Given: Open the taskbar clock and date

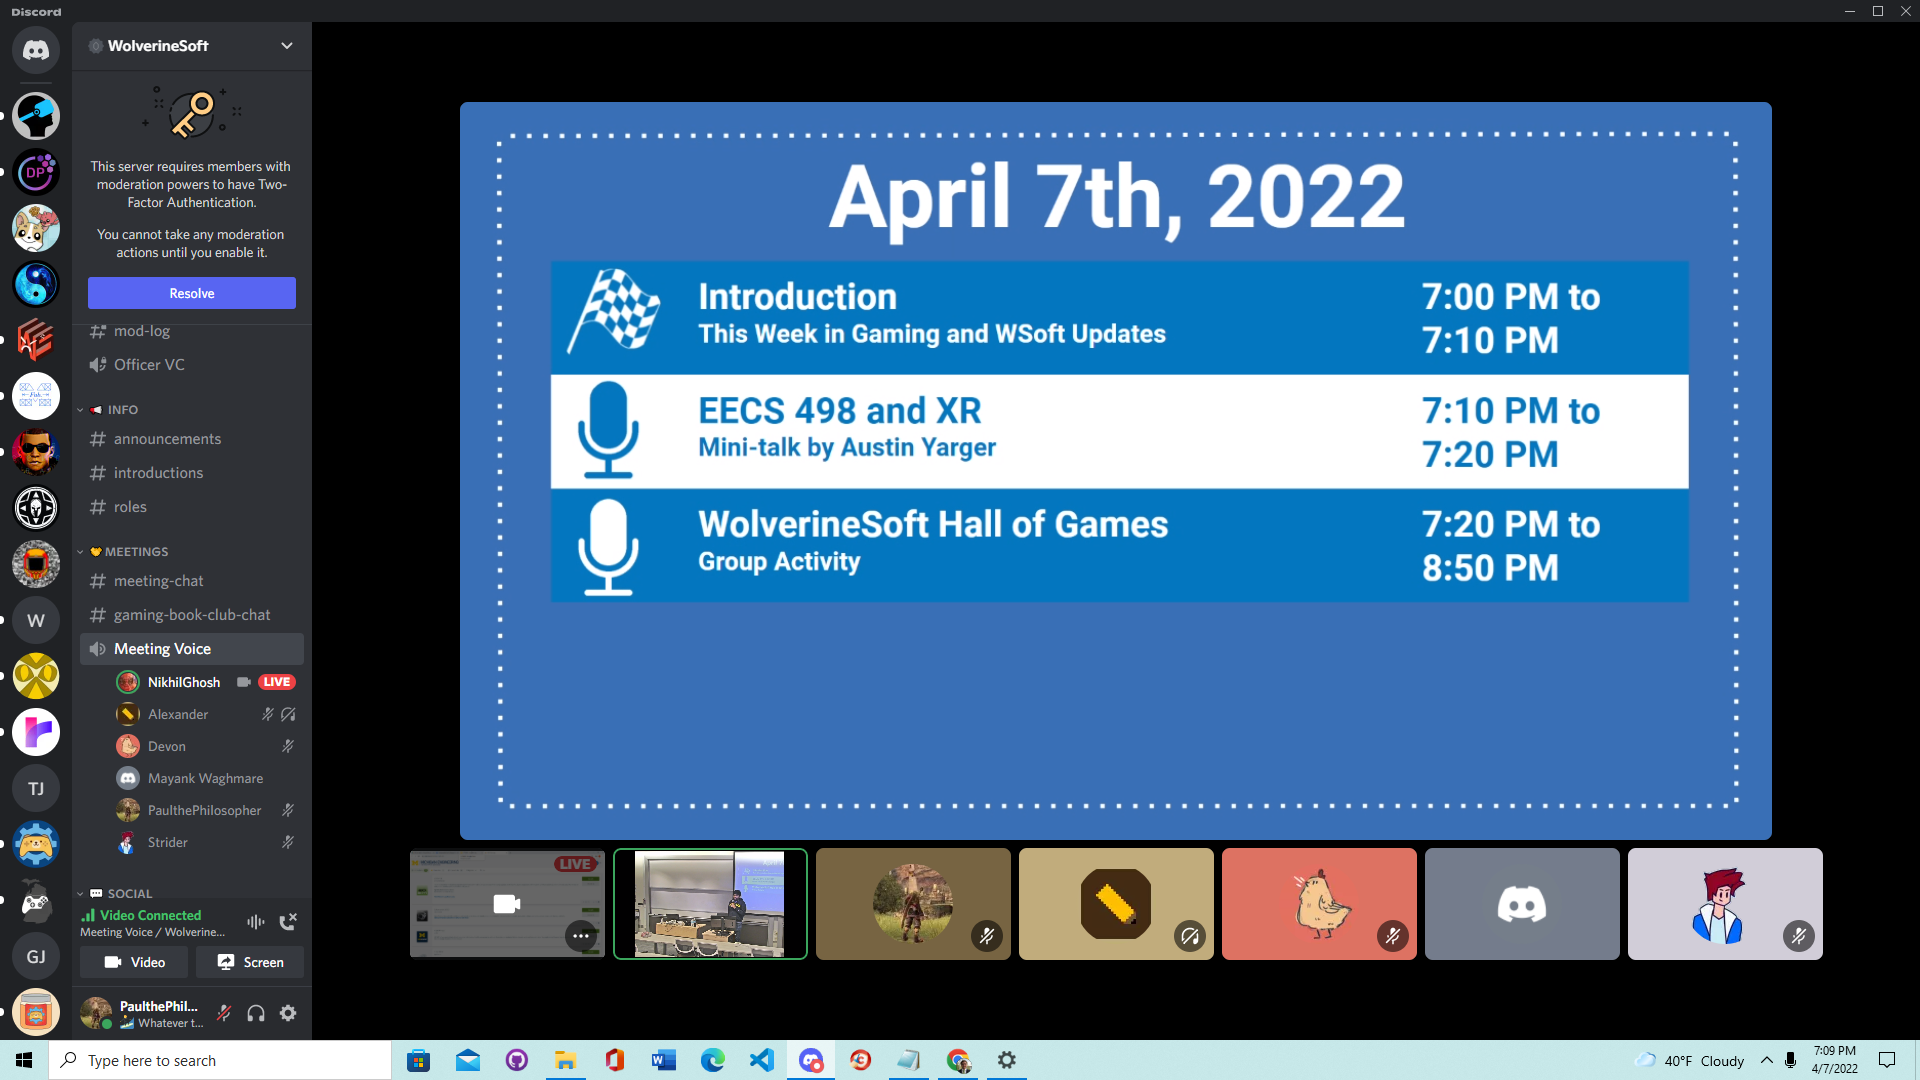Looking at the screenshot, I should (x=1834, y=1060).
